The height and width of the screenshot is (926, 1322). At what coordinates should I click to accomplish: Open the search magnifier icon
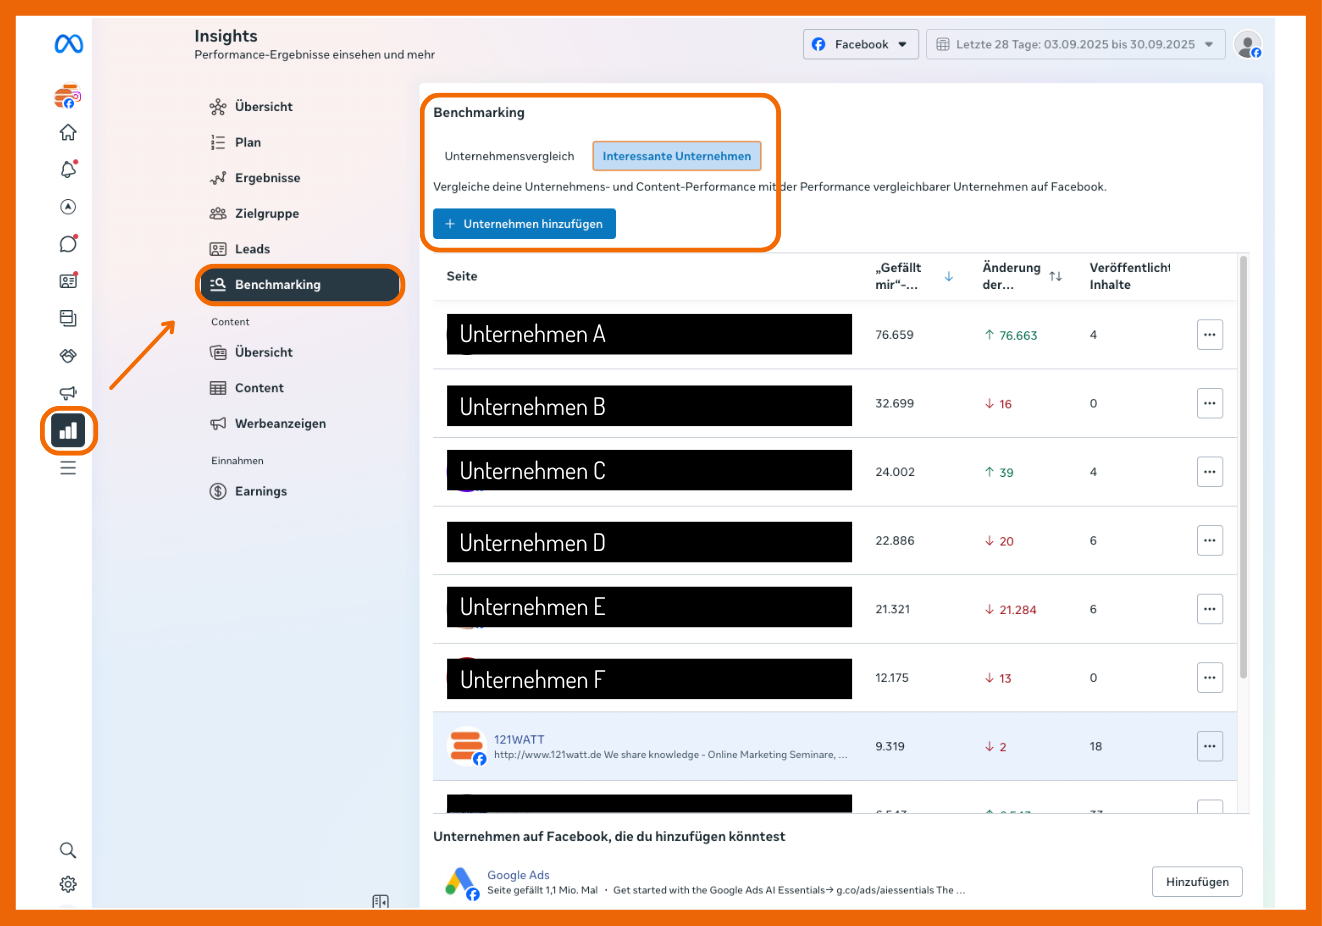(68, 850)
